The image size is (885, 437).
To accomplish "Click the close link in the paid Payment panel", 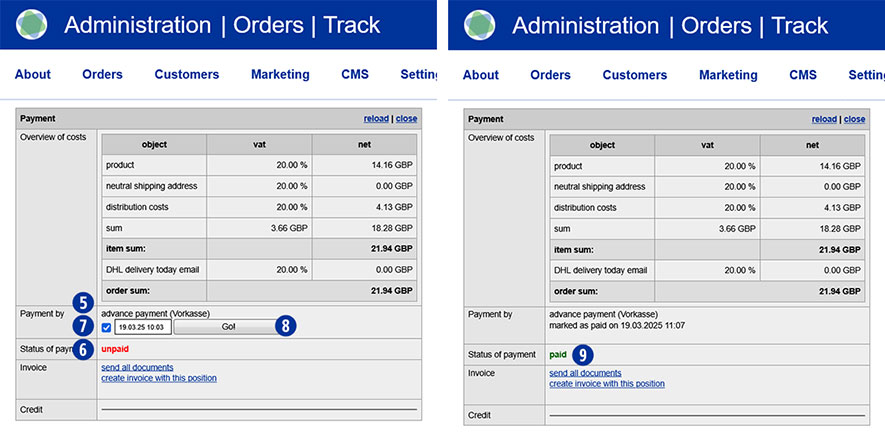I will 854,119.
